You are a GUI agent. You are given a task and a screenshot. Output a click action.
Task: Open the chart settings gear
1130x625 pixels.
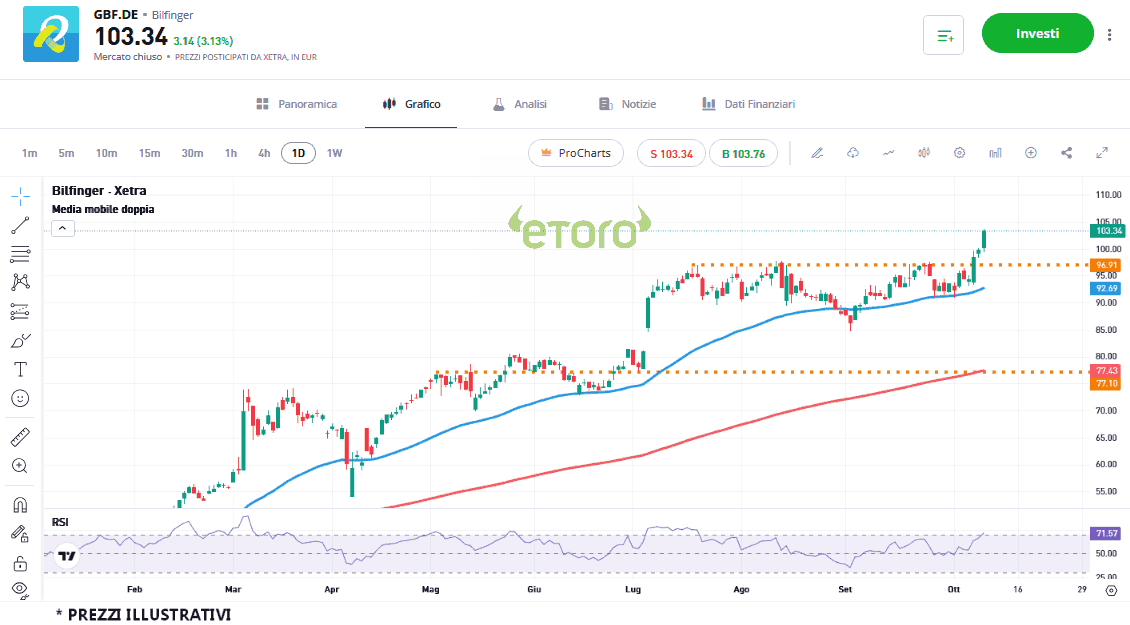point(959,153)
